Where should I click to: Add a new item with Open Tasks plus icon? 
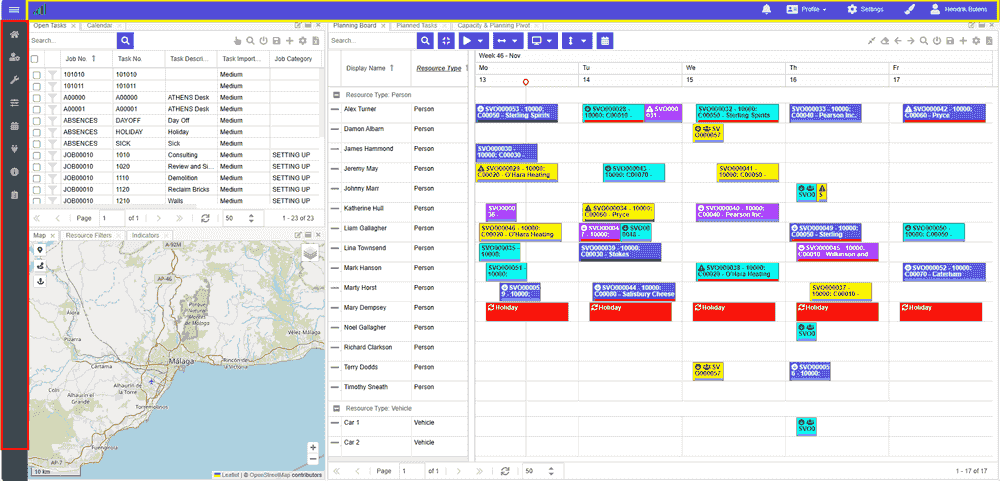coord(290,41)
